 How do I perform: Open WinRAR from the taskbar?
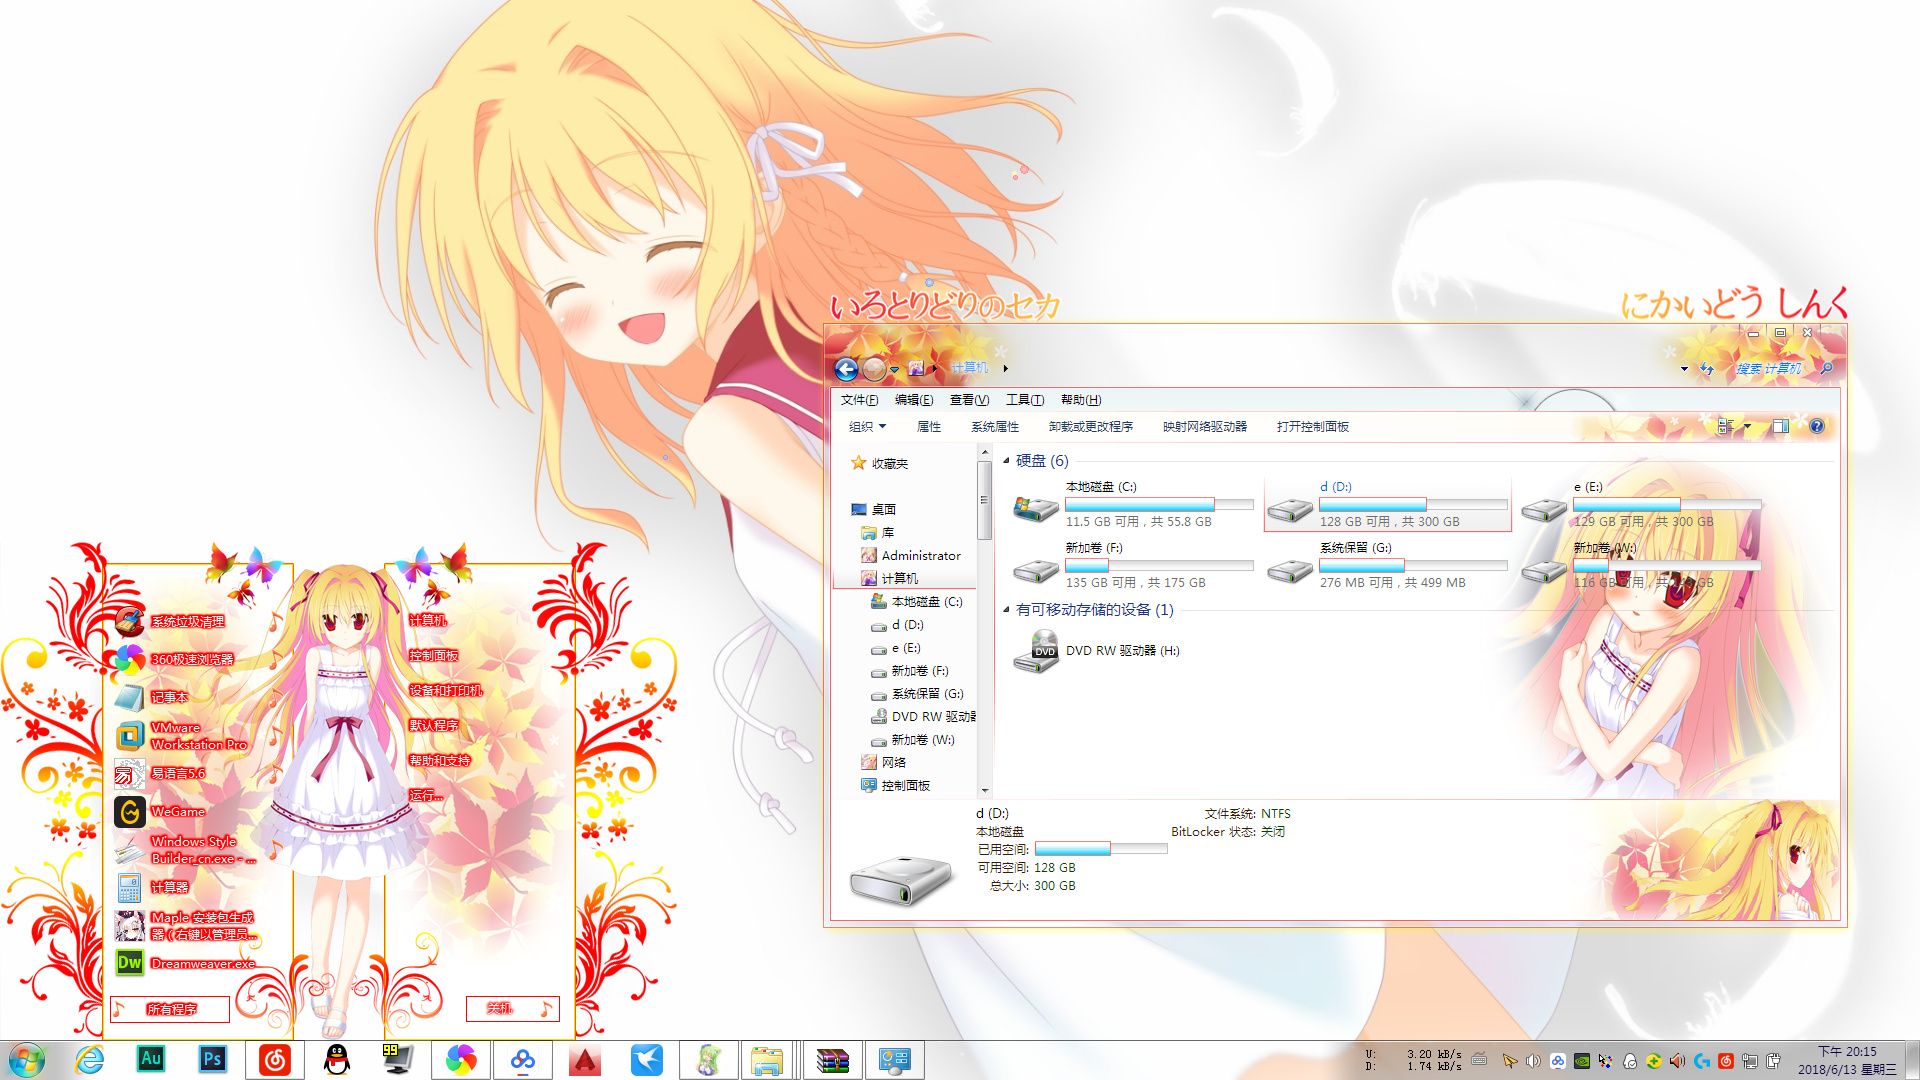832,1060
